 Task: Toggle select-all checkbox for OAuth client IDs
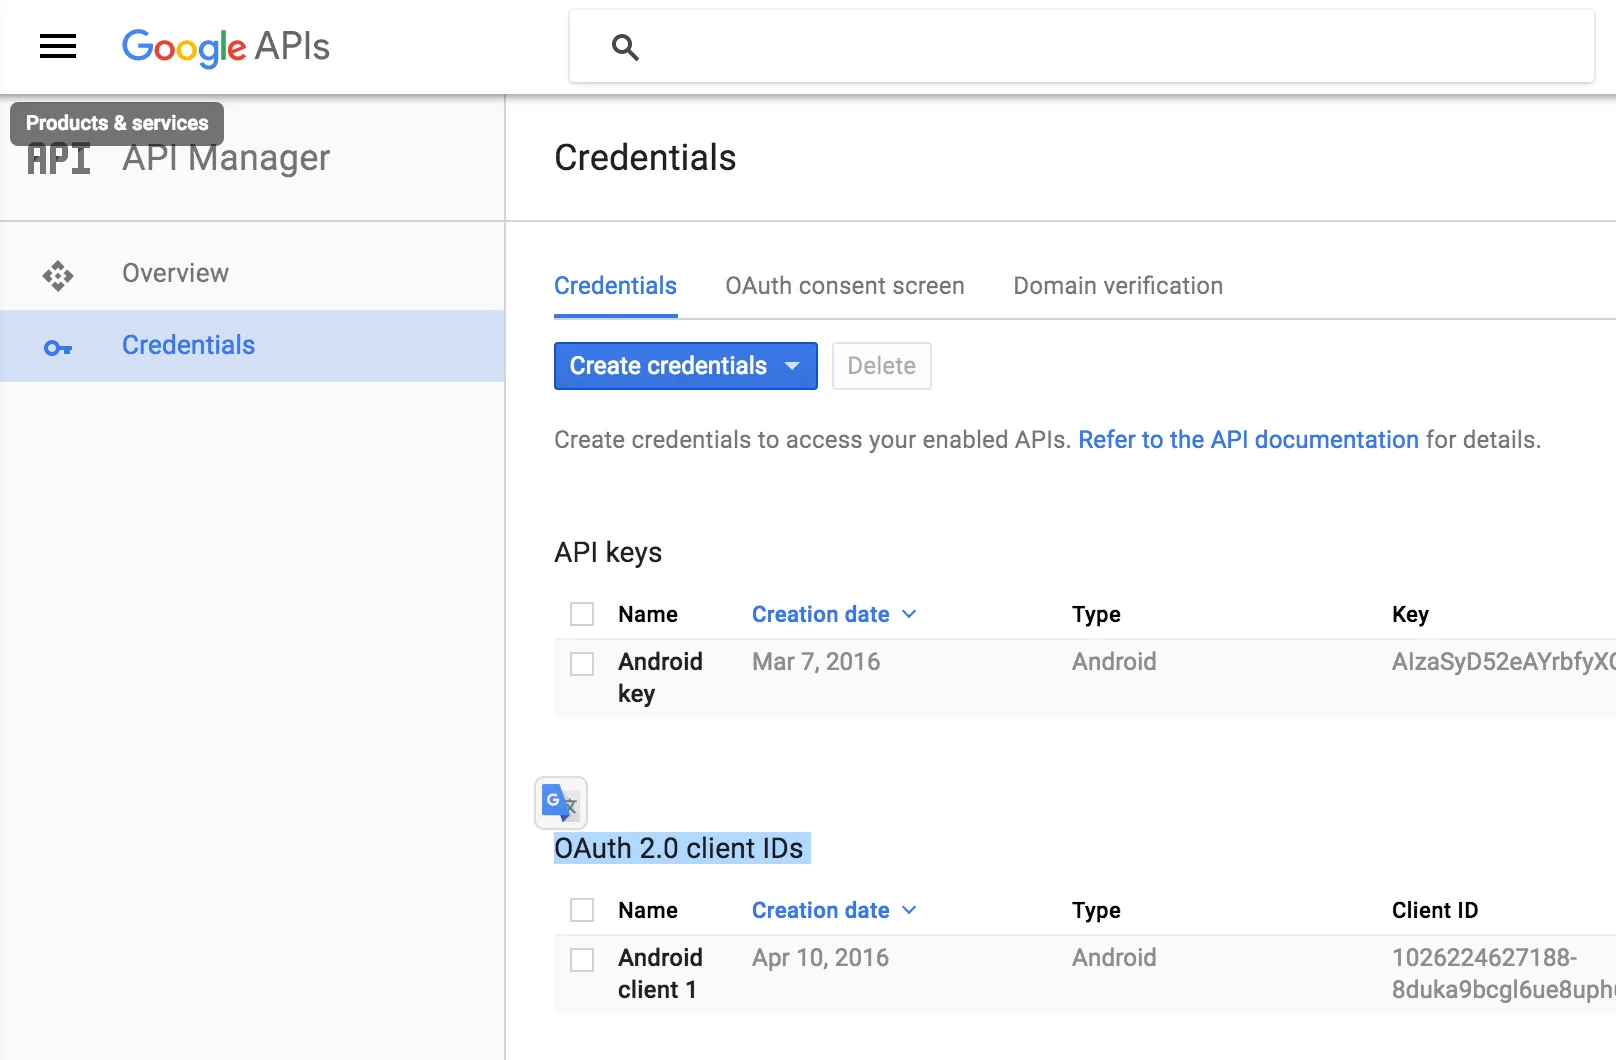click(x=582, y=910)
